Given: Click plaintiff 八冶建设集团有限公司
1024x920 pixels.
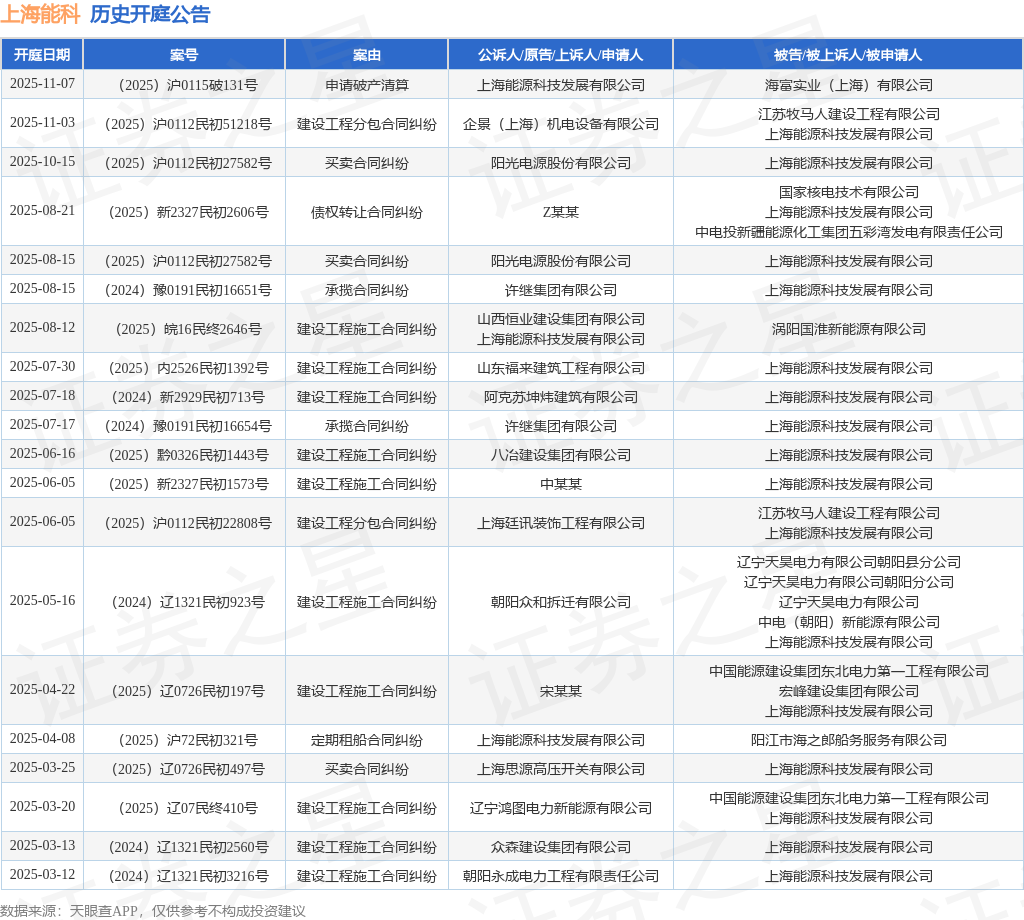Looking at the screenshot, I should 560,455.
